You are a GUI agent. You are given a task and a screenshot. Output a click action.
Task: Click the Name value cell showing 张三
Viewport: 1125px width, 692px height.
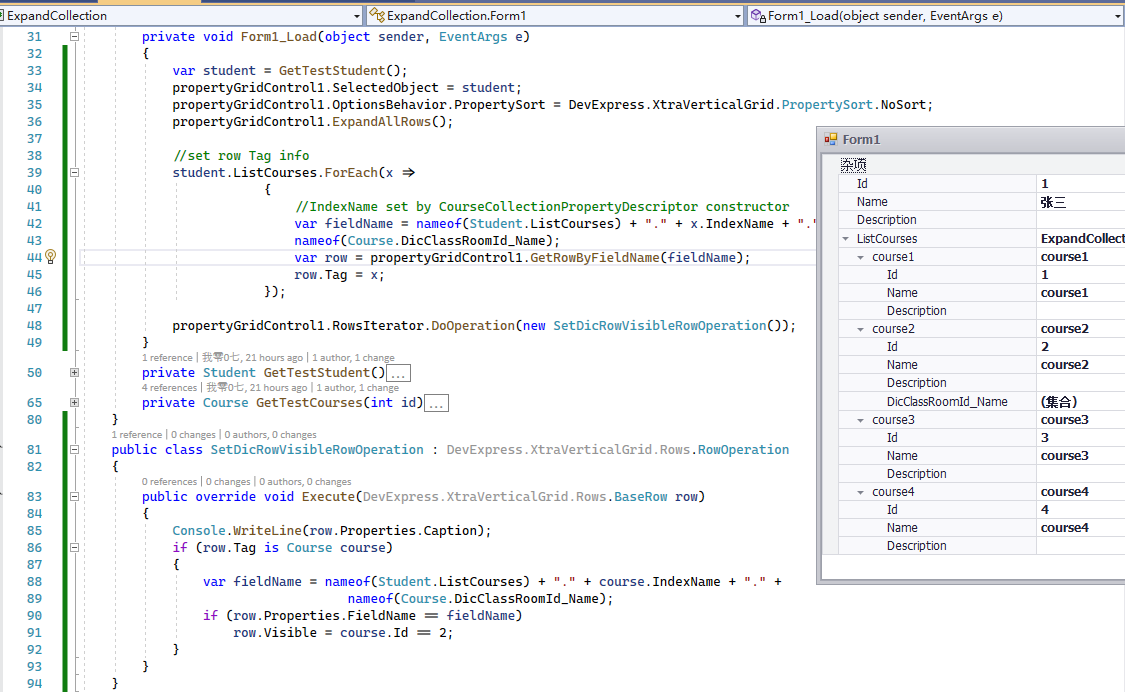[x=1054, y=202]
